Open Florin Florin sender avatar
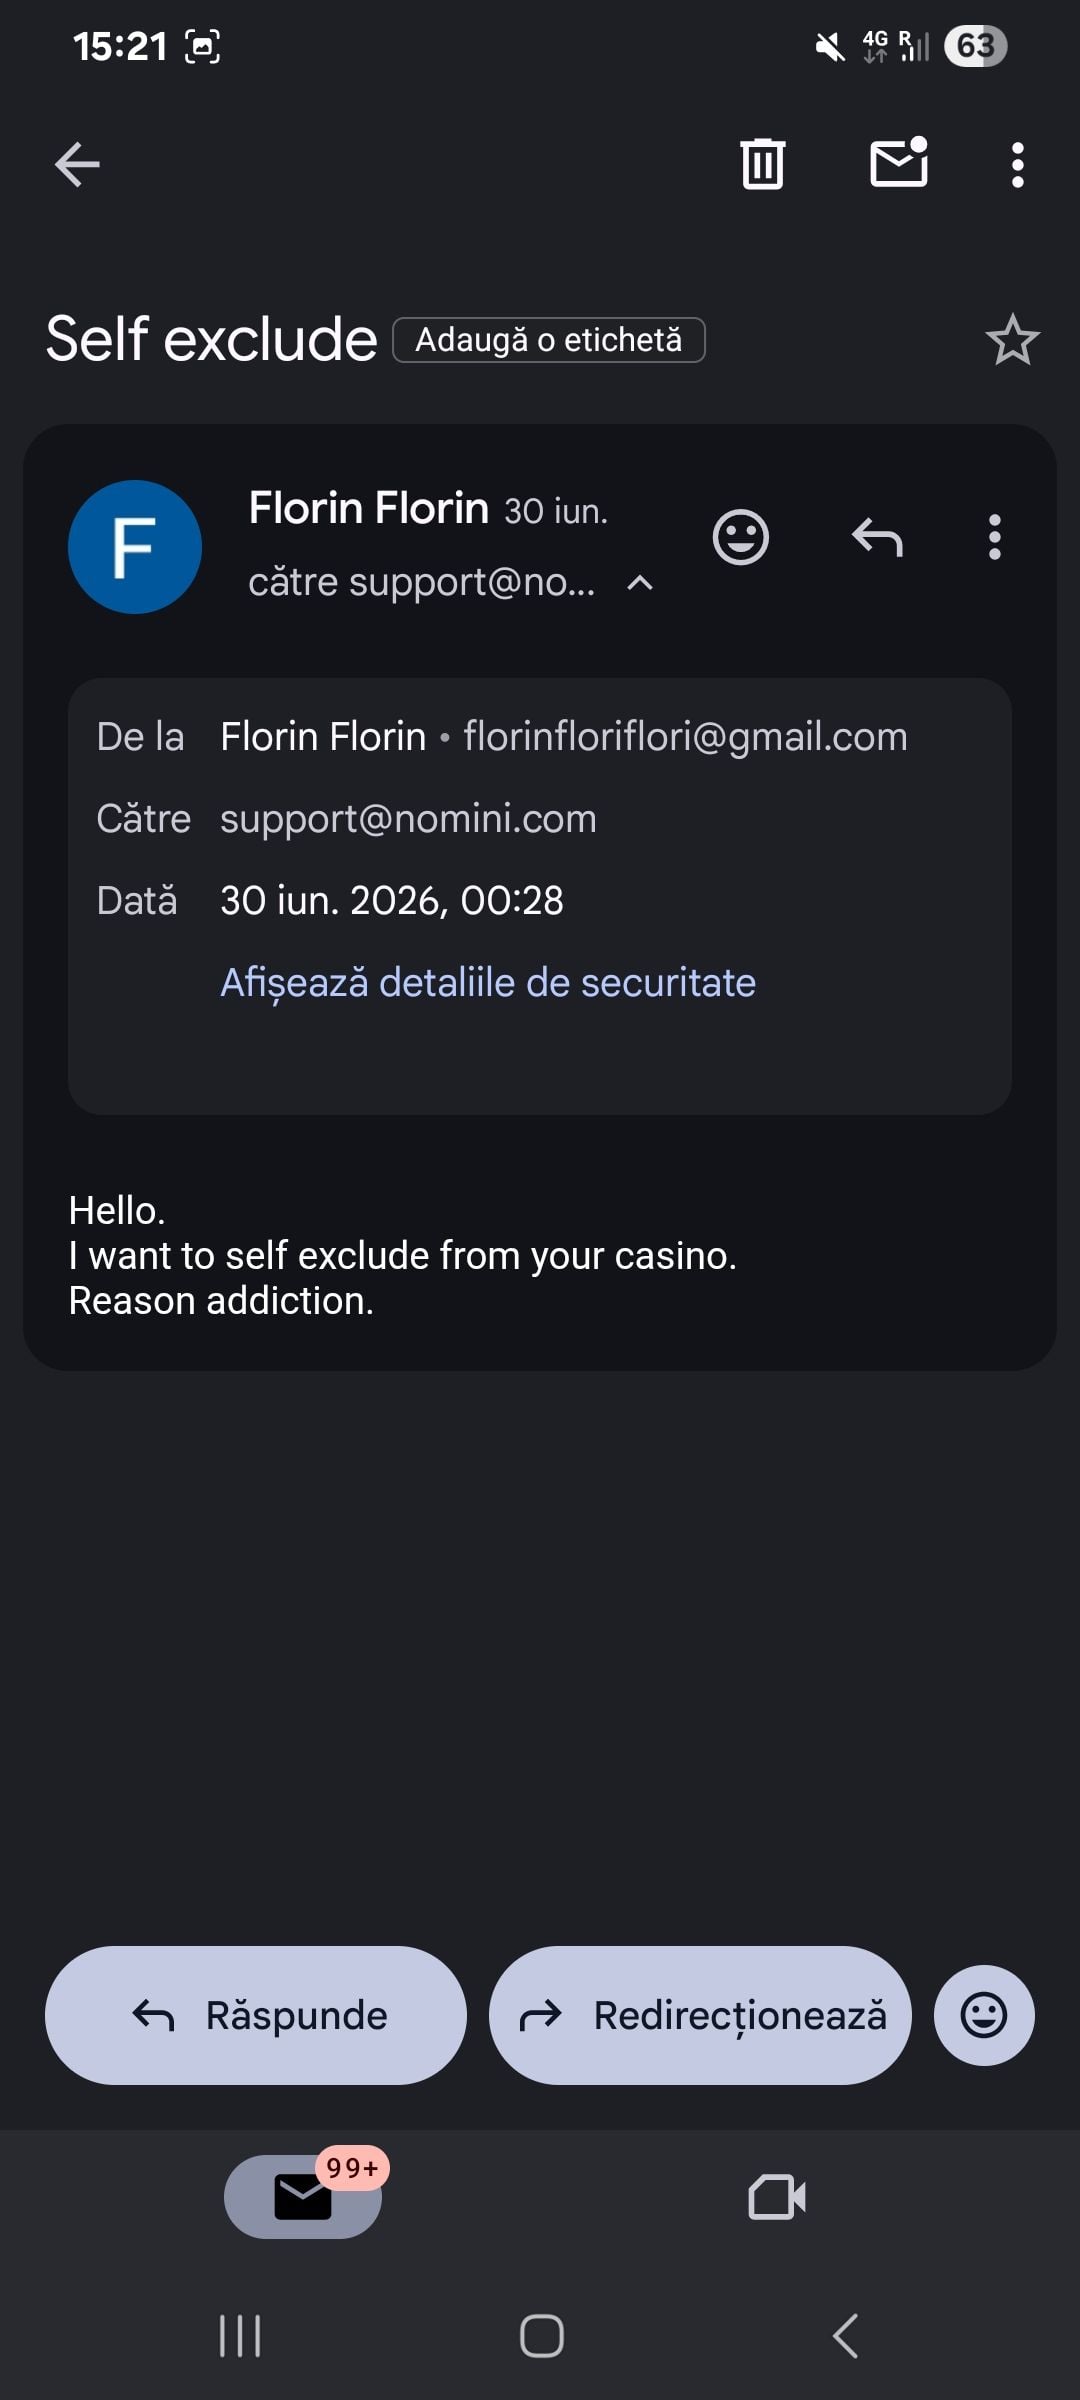 (135, 547)
